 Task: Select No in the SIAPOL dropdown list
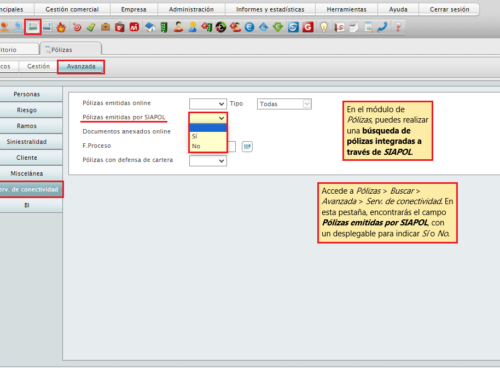(208, 146)
